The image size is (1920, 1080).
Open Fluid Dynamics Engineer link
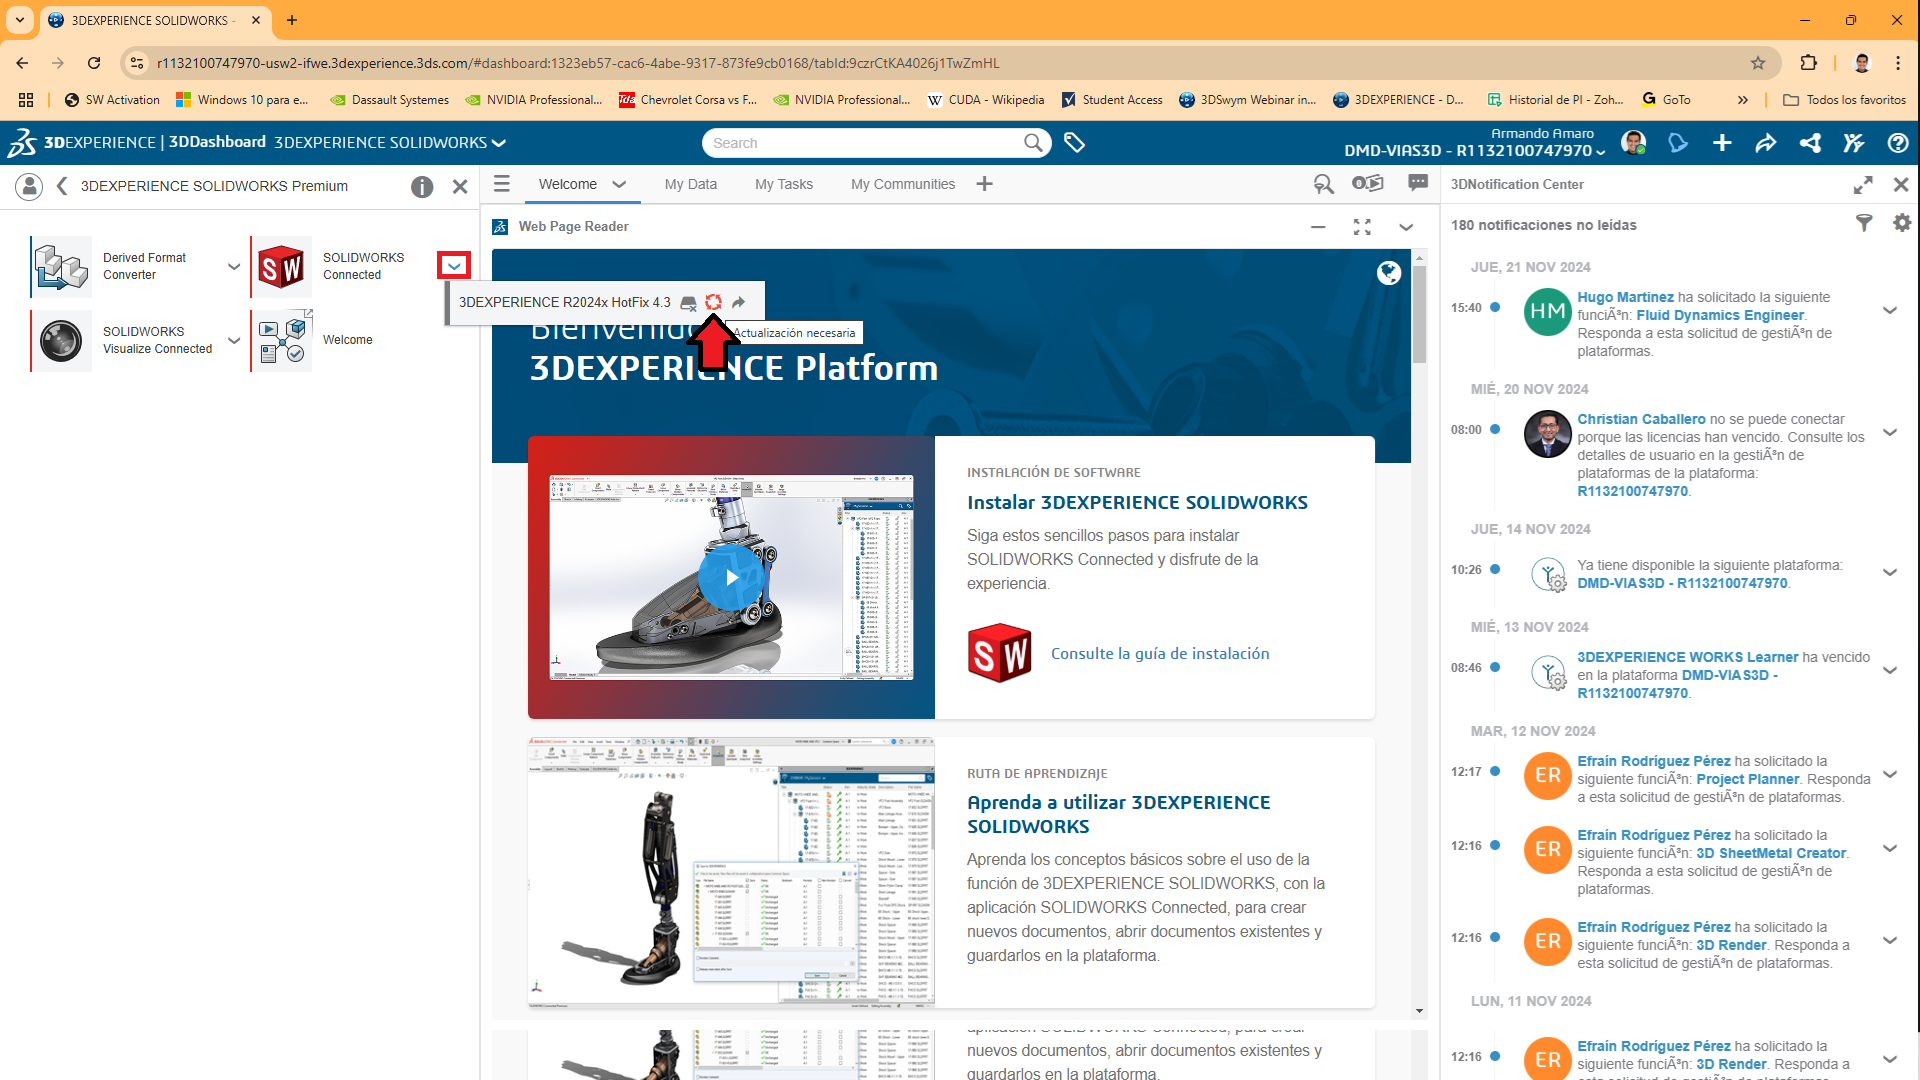point(1720,315)
